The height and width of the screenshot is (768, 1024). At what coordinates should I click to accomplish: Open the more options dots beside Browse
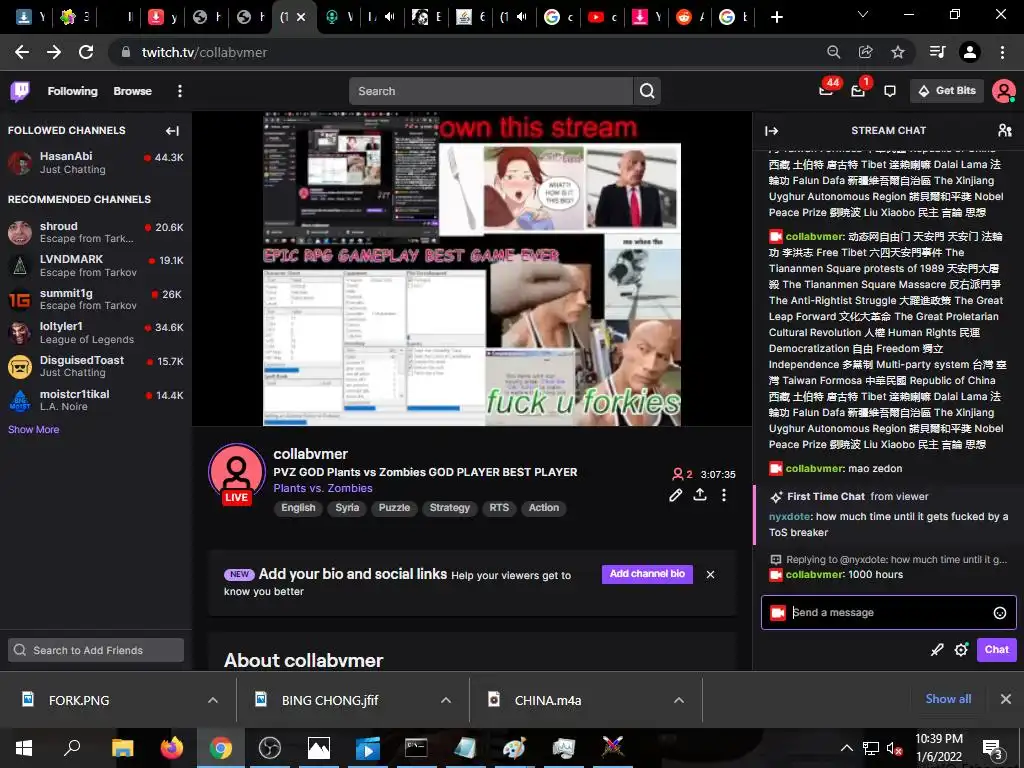click(180, 91)
